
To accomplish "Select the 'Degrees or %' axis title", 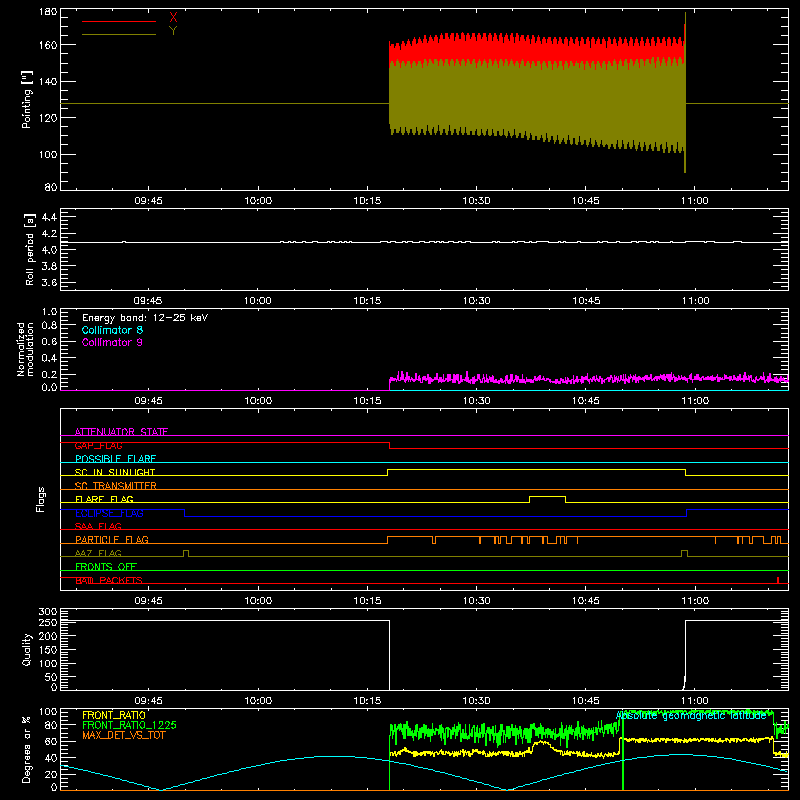I will tap(26, 749).
